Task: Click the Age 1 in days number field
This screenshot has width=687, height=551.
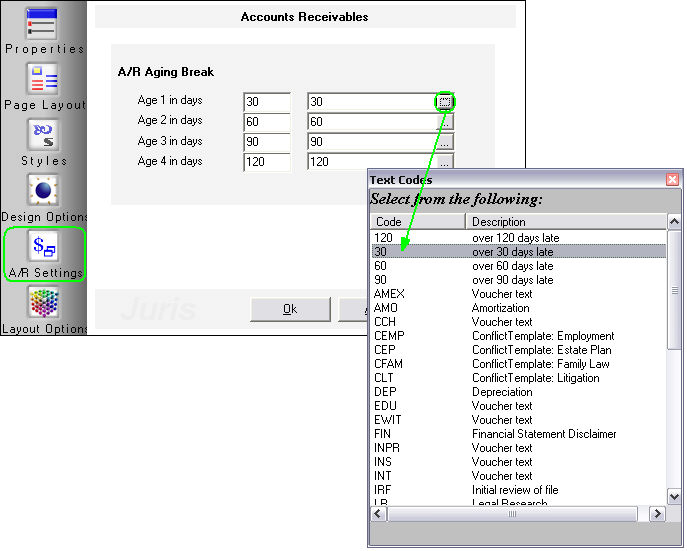Action: tap(266, 101)
